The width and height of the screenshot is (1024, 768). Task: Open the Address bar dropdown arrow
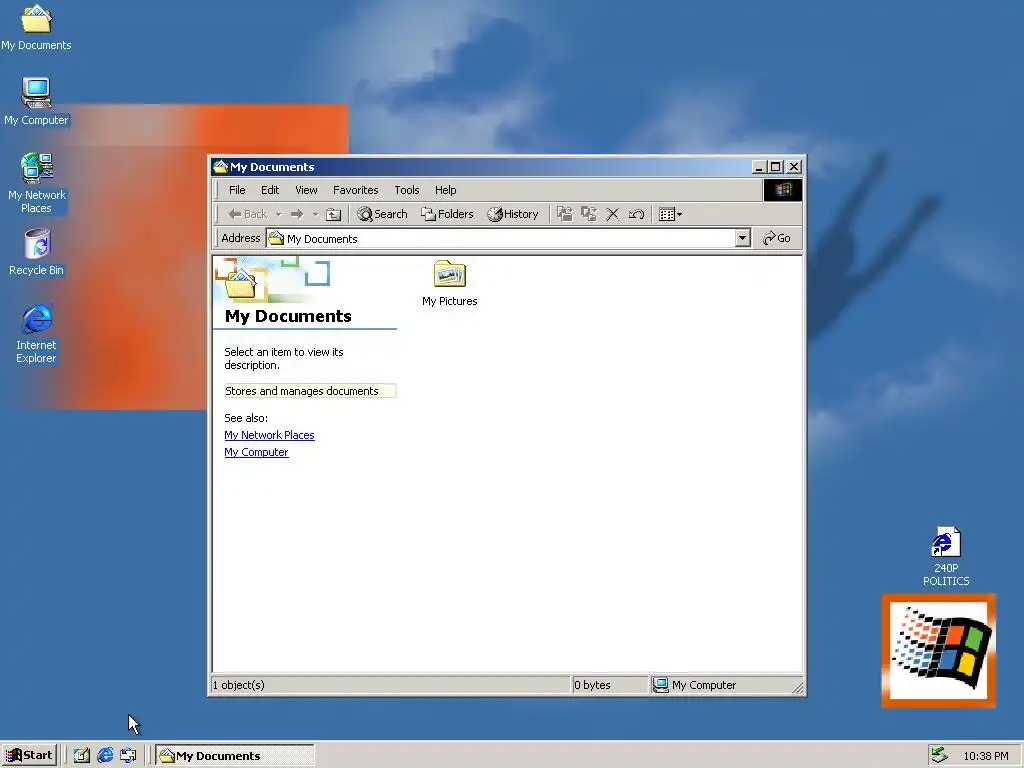point(743,238)
